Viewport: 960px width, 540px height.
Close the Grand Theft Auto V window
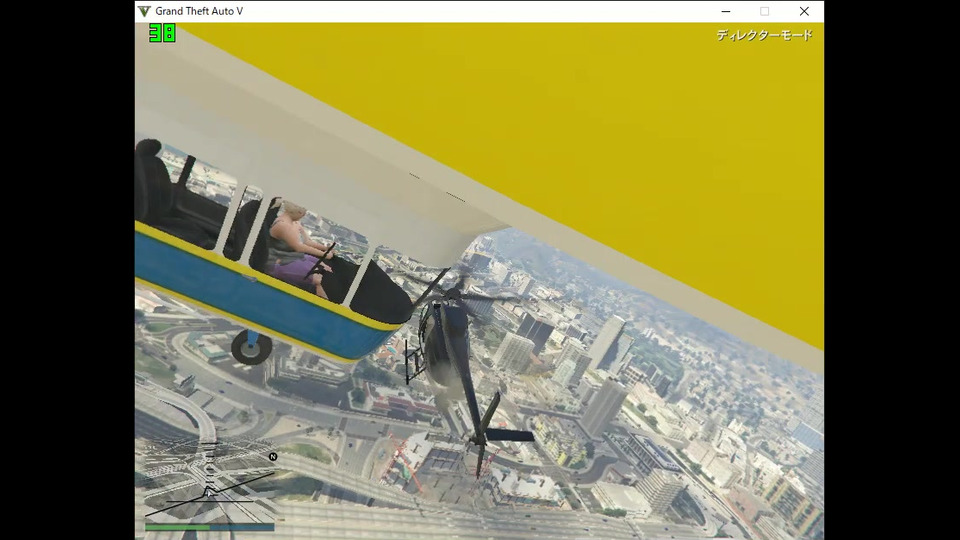pyautogui.click(x=804, y=11)
